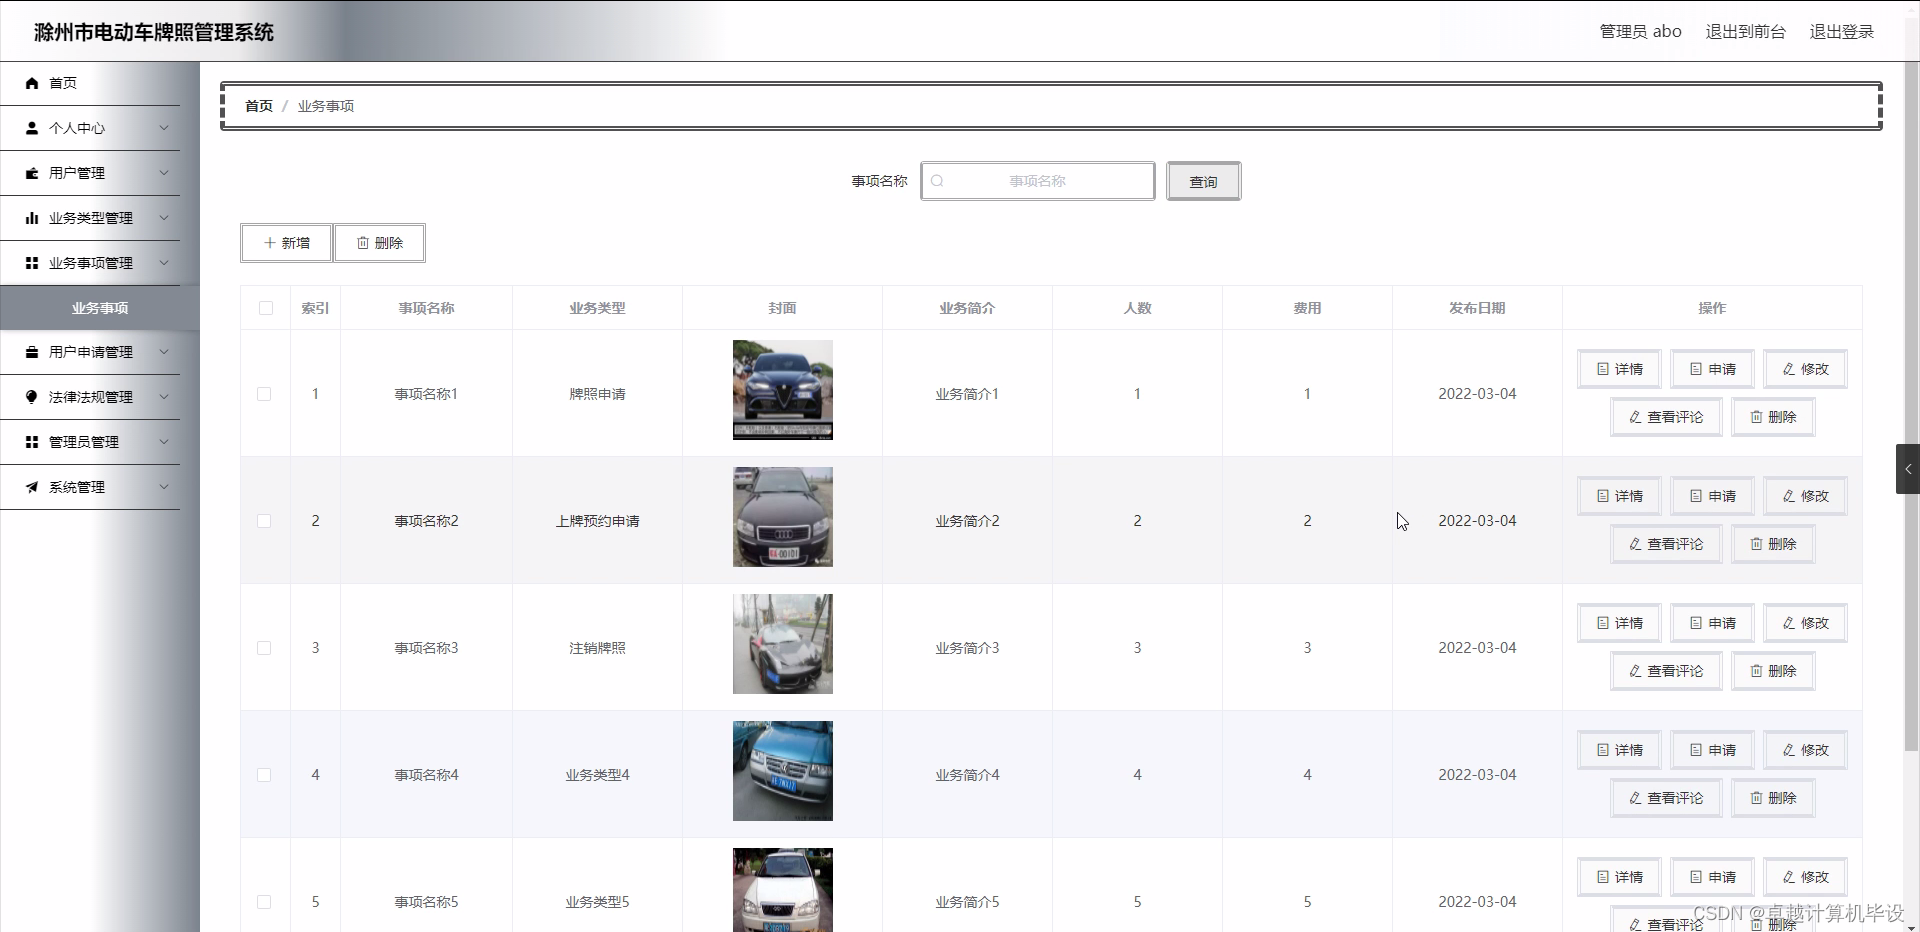Click the globe icon beside 法律法规管理
Screen dimensions: 1920x932
(31, 396)
